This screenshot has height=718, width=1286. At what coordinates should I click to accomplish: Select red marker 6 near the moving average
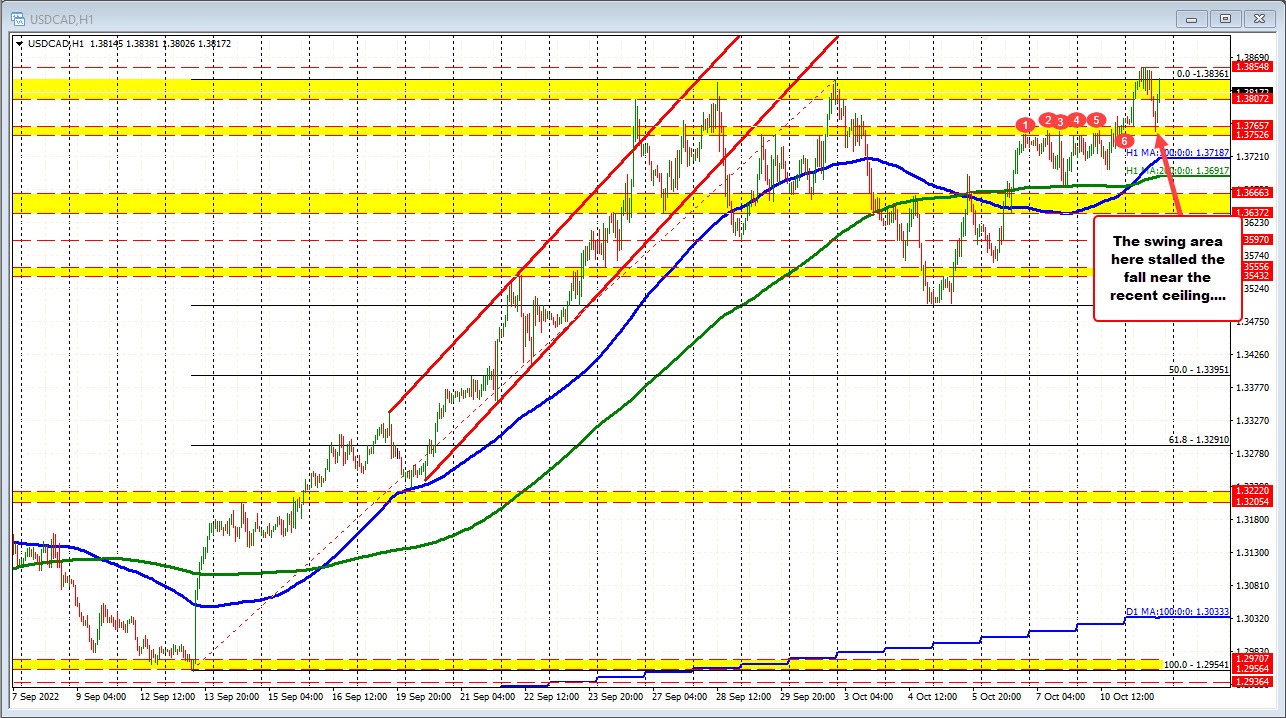[x=1124, y=141]
